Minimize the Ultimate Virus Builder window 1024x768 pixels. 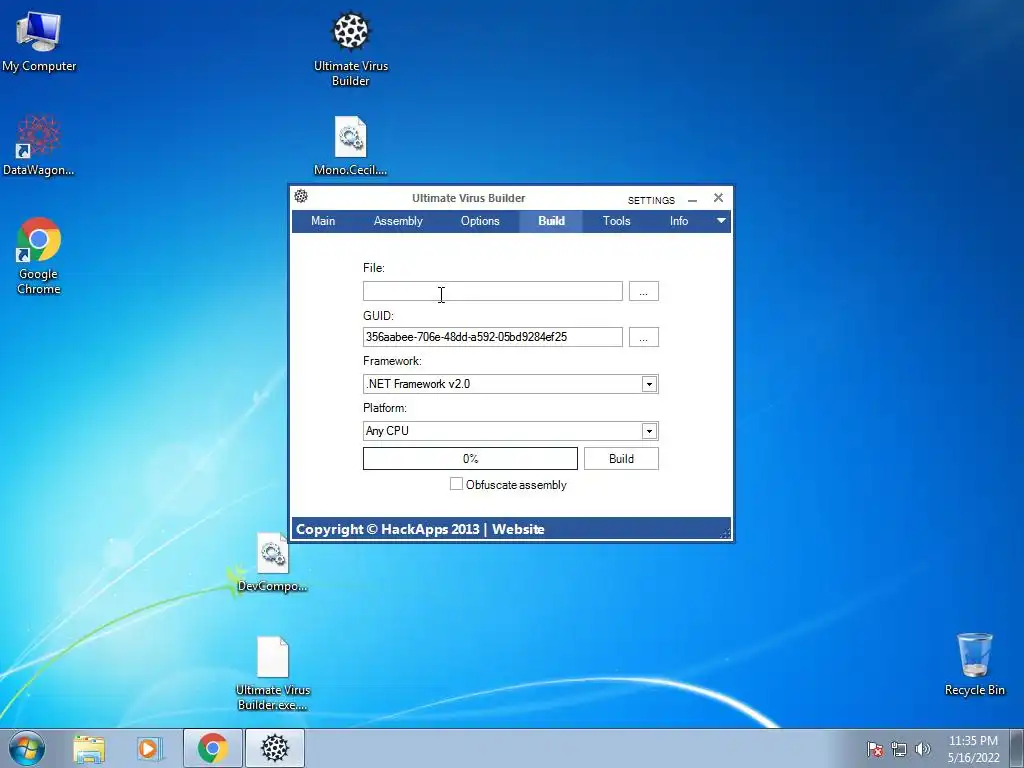click(692, 199)
